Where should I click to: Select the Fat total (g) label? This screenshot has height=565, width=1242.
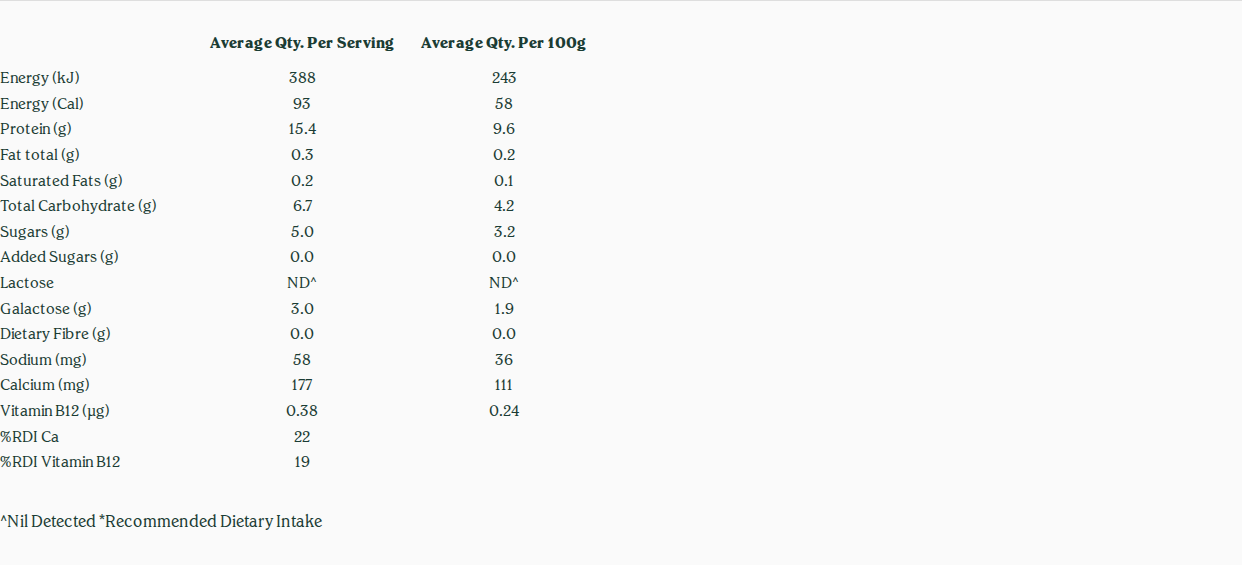point(40,155)
